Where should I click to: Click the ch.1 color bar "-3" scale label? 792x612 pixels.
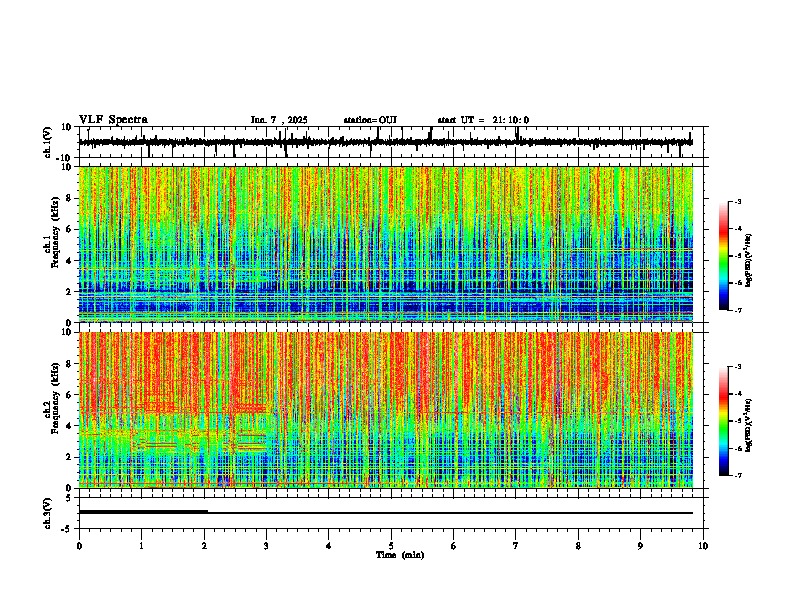coord(737,201)
